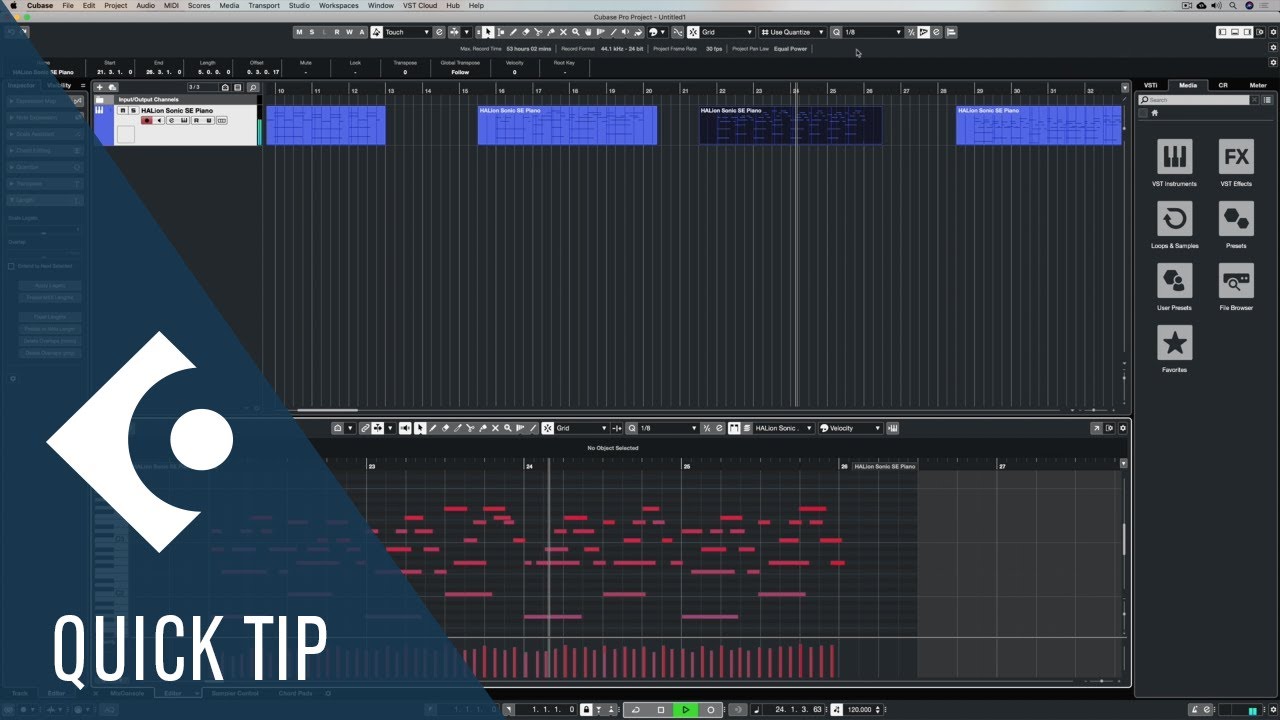Open Favorites tile
Image resolution: width=1280 pixels, height=720 pixels.
(x=1174, y=343)
